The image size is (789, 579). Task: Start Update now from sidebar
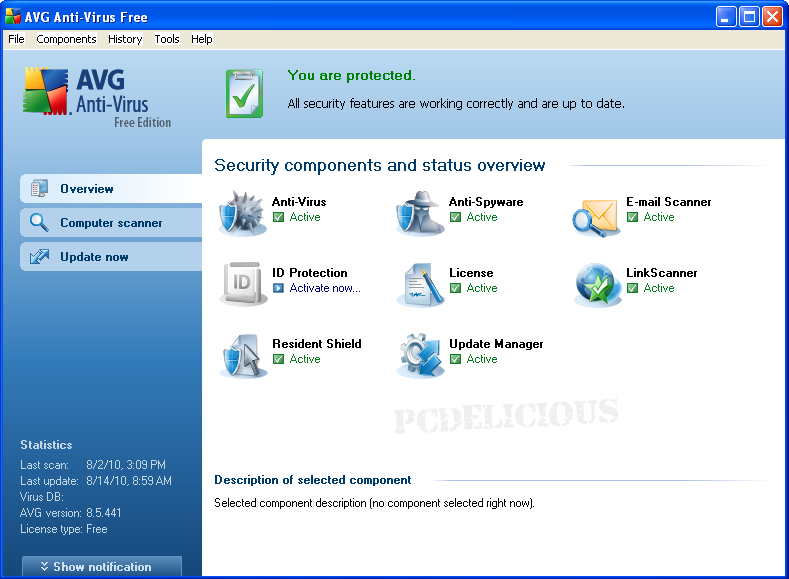click(111, 257)
